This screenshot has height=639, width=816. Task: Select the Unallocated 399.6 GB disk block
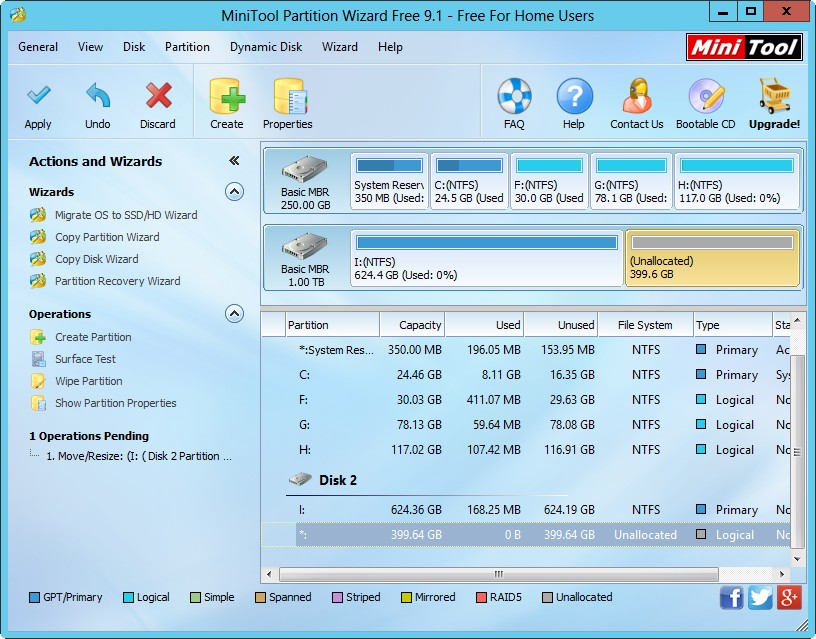[711, 258]
